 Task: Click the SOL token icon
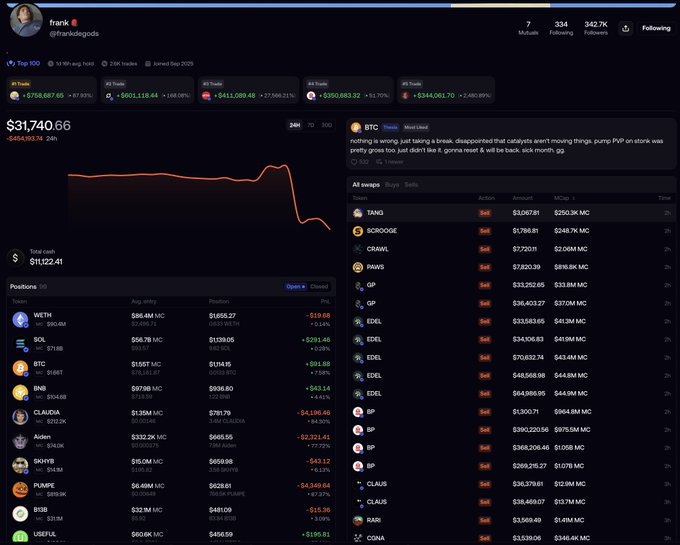pyautogui.click(x=20, y=344)
